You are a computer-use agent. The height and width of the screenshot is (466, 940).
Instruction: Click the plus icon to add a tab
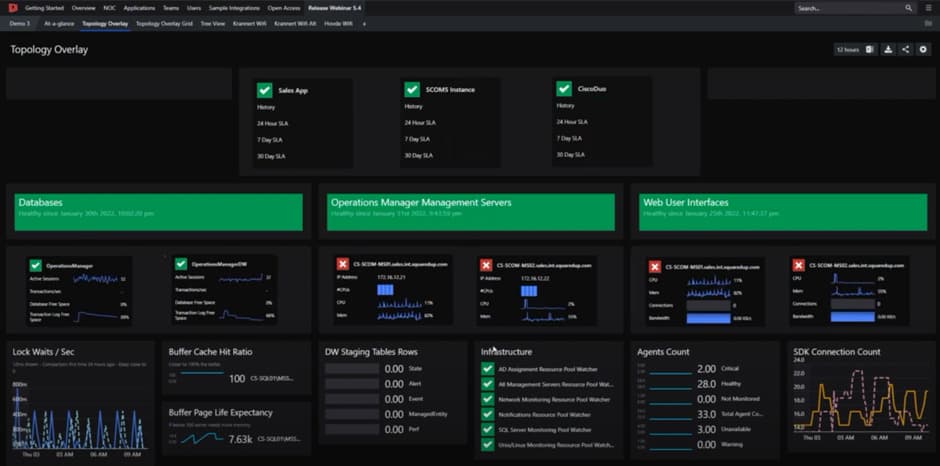point(364,24)
